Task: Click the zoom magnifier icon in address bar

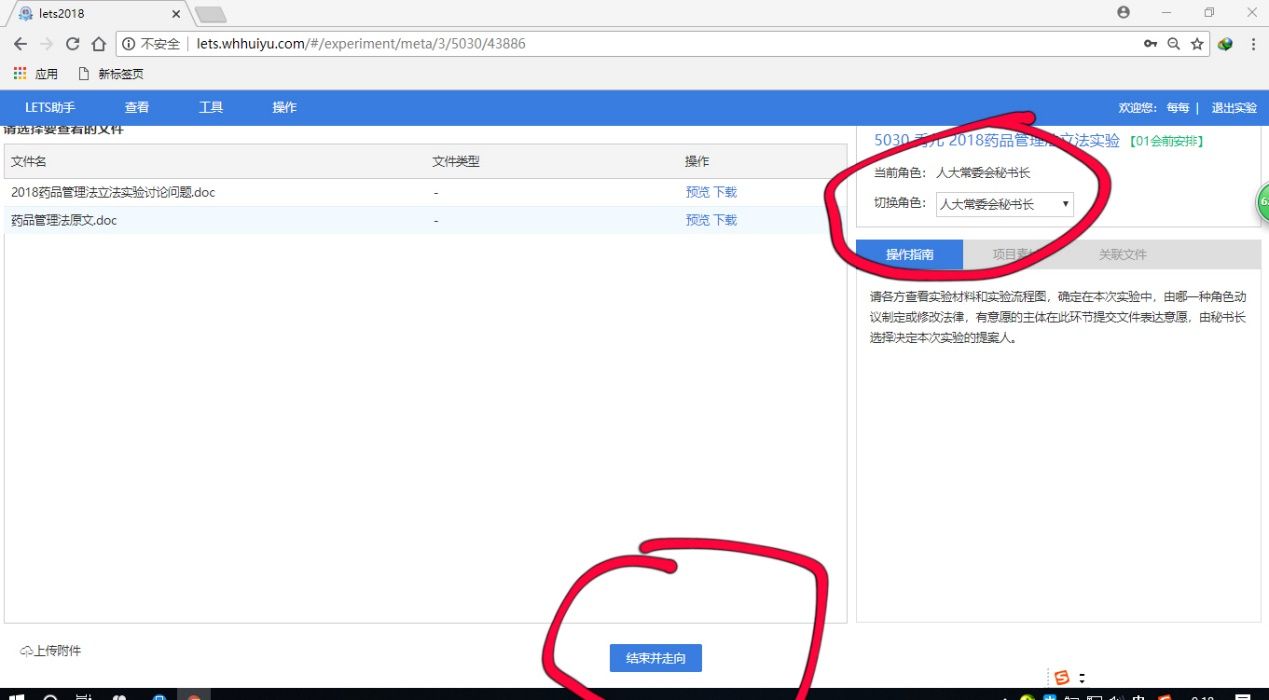Action: click(1174, 44)
